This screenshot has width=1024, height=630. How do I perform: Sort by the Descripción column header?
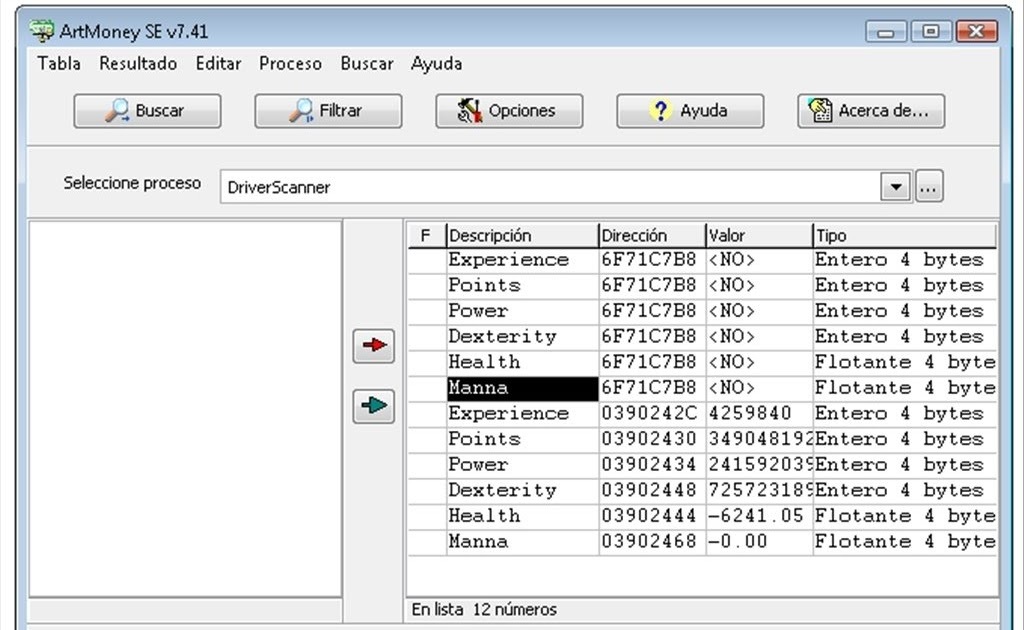point(522,236)
